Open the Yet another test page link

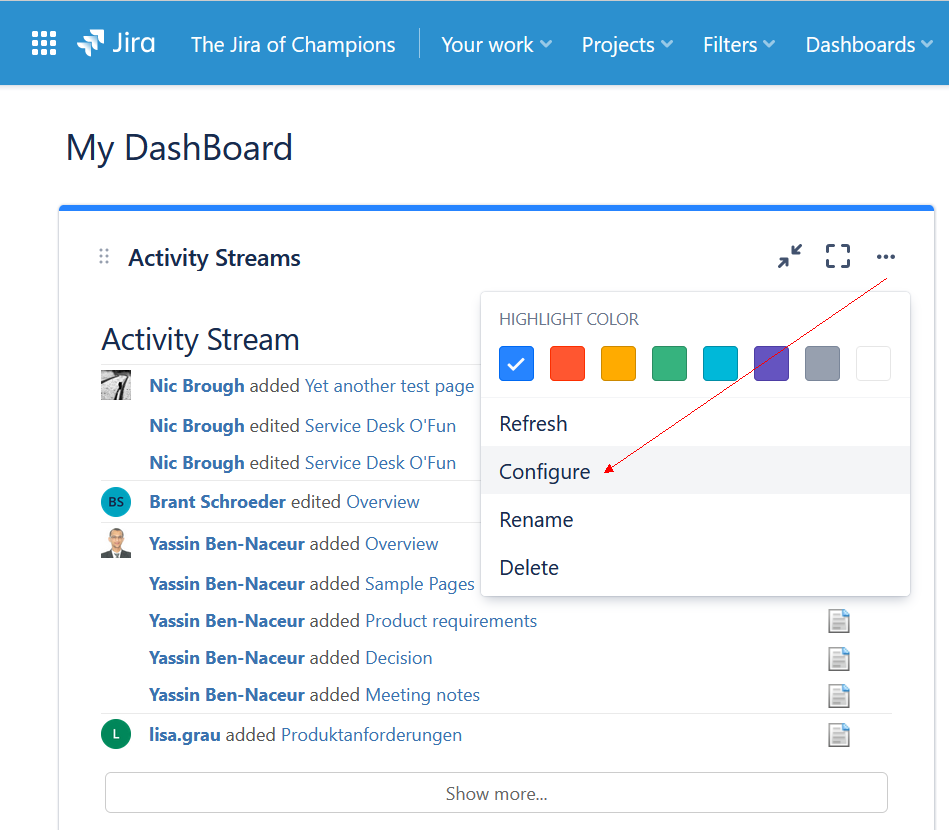390,386
